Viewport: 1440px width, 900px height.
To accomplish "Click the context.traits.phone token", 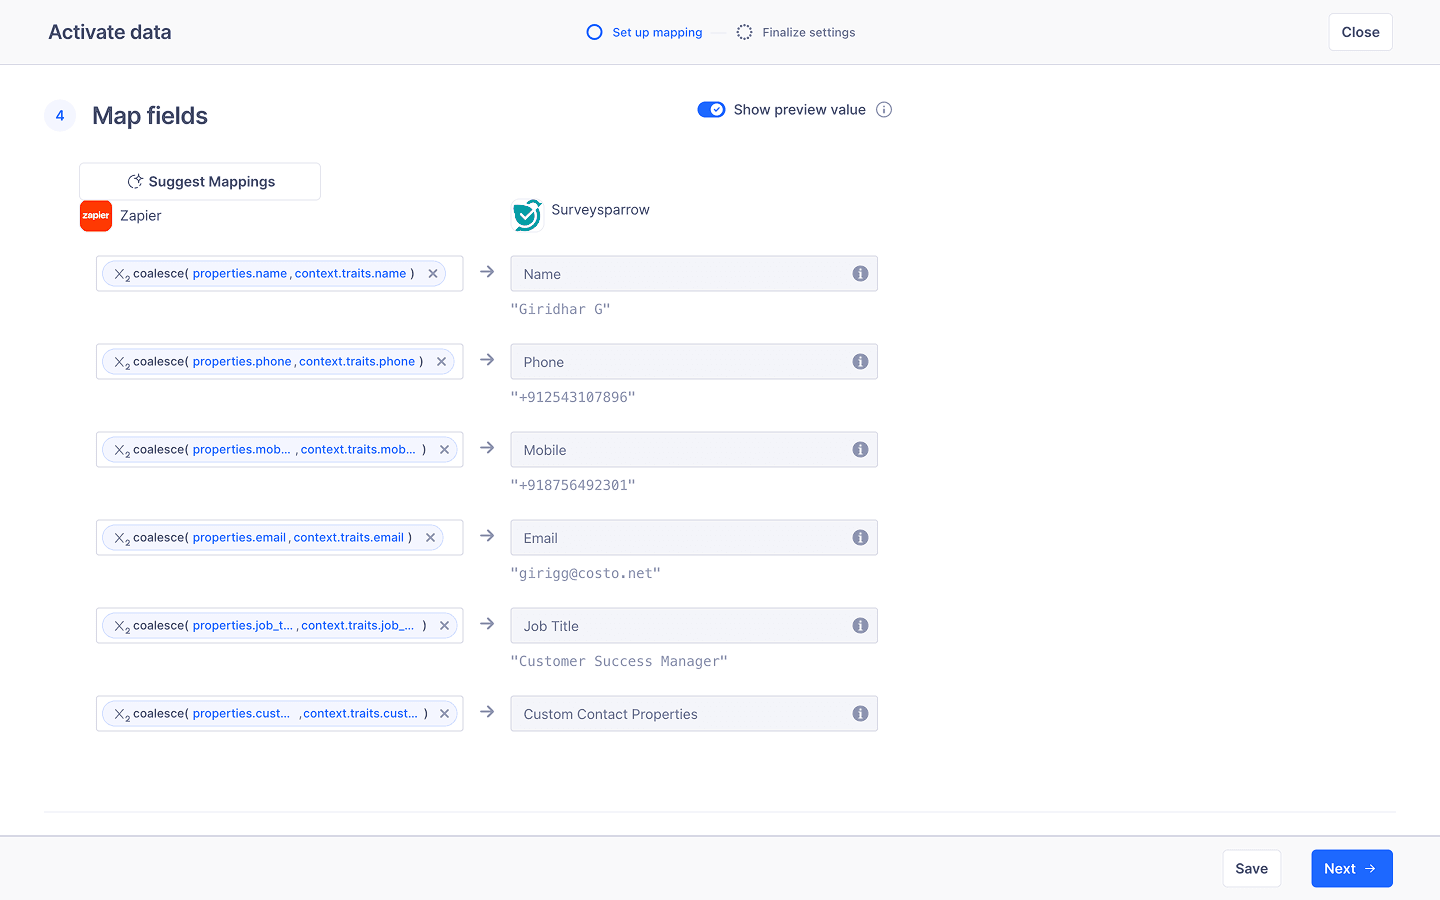I will [x=357, y=362].
